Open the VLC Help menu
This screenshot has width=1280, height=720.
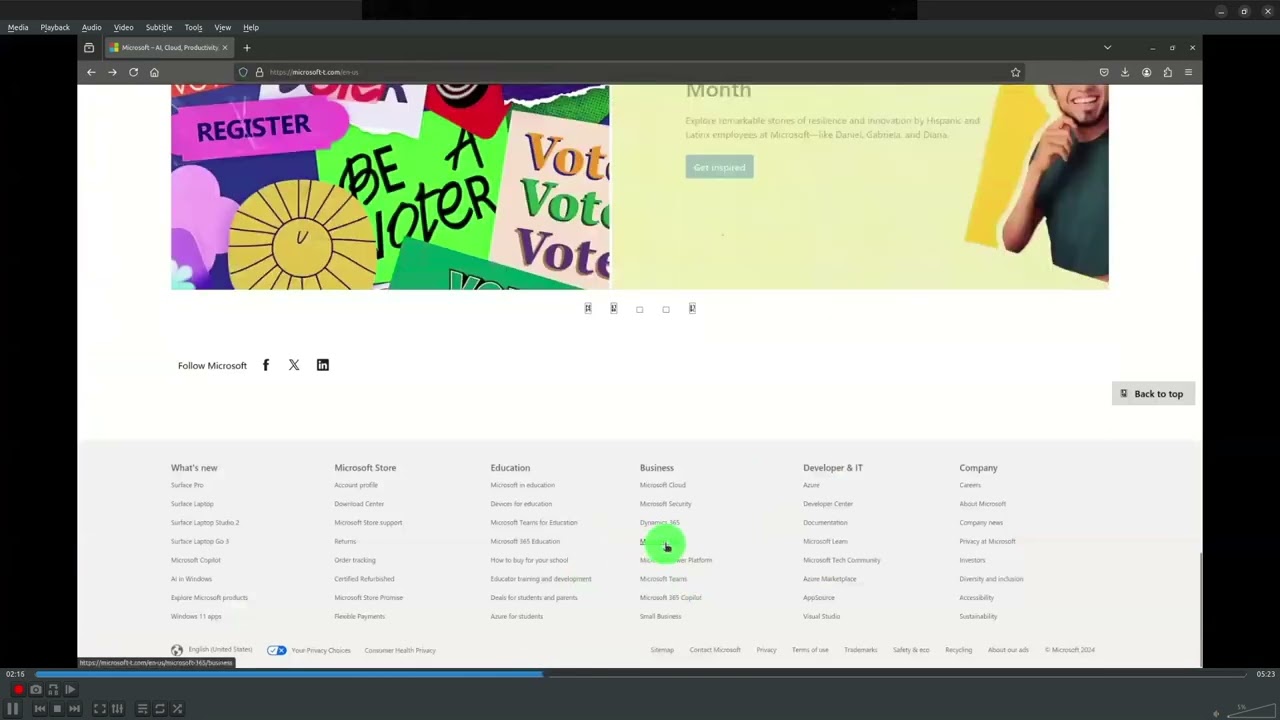(251, 27)
